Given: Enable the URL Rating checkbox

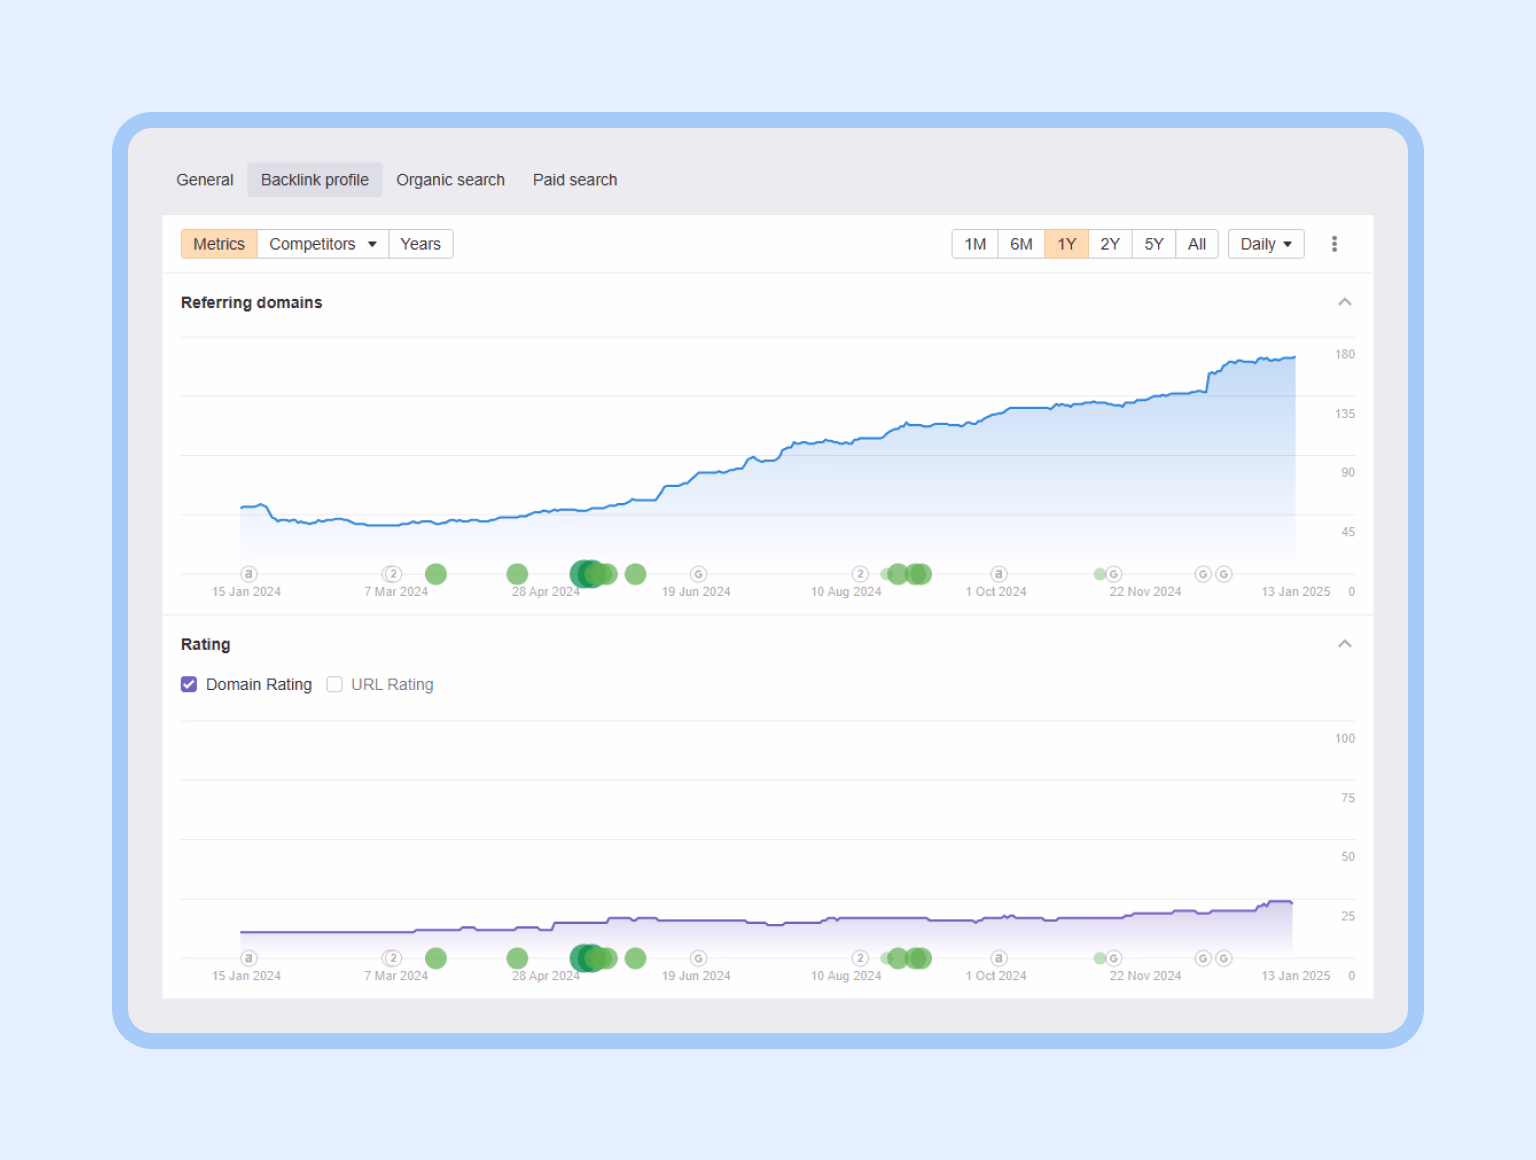Looking at the screenshot, I should (335, 684).
